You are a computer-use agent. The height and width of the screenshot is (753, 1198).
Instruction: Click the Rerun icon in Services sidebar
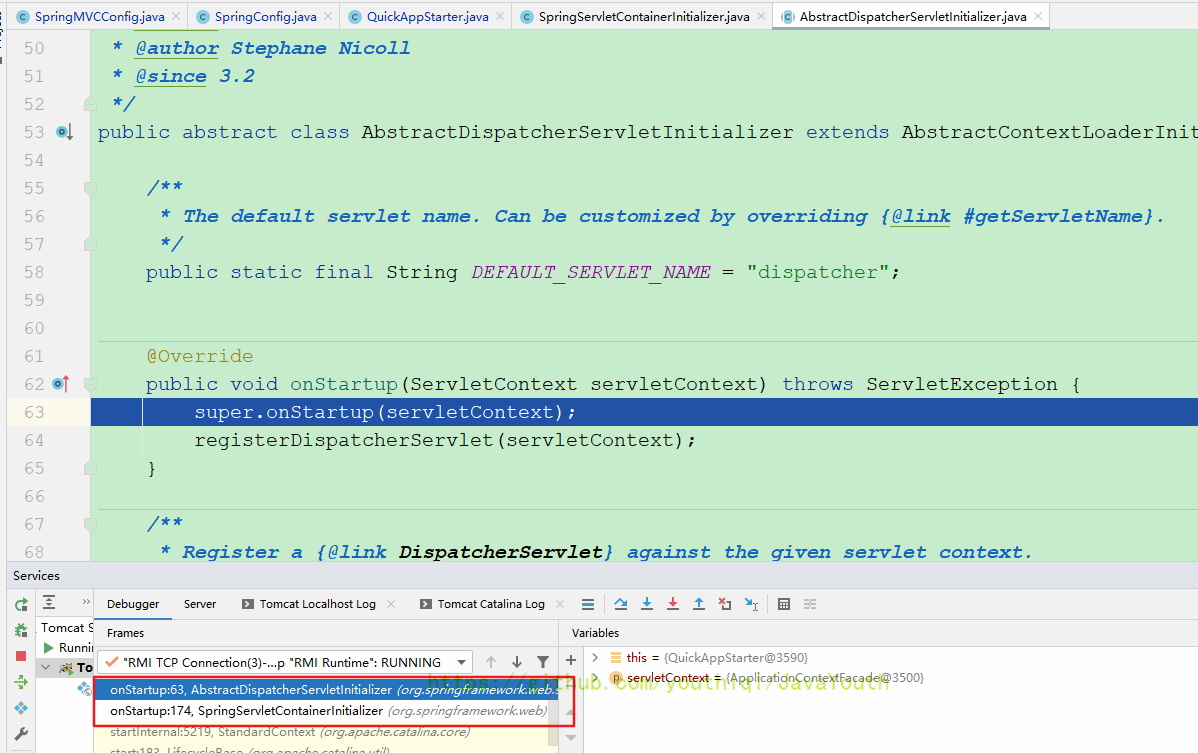[x=21, y=605]
